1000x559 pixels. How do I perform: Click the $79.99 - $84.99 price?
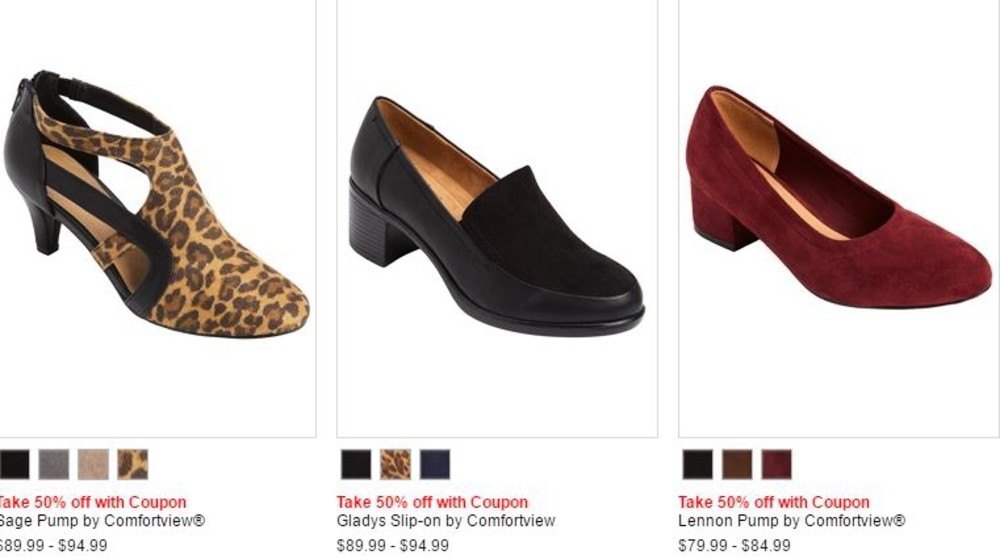coord(734,546)
